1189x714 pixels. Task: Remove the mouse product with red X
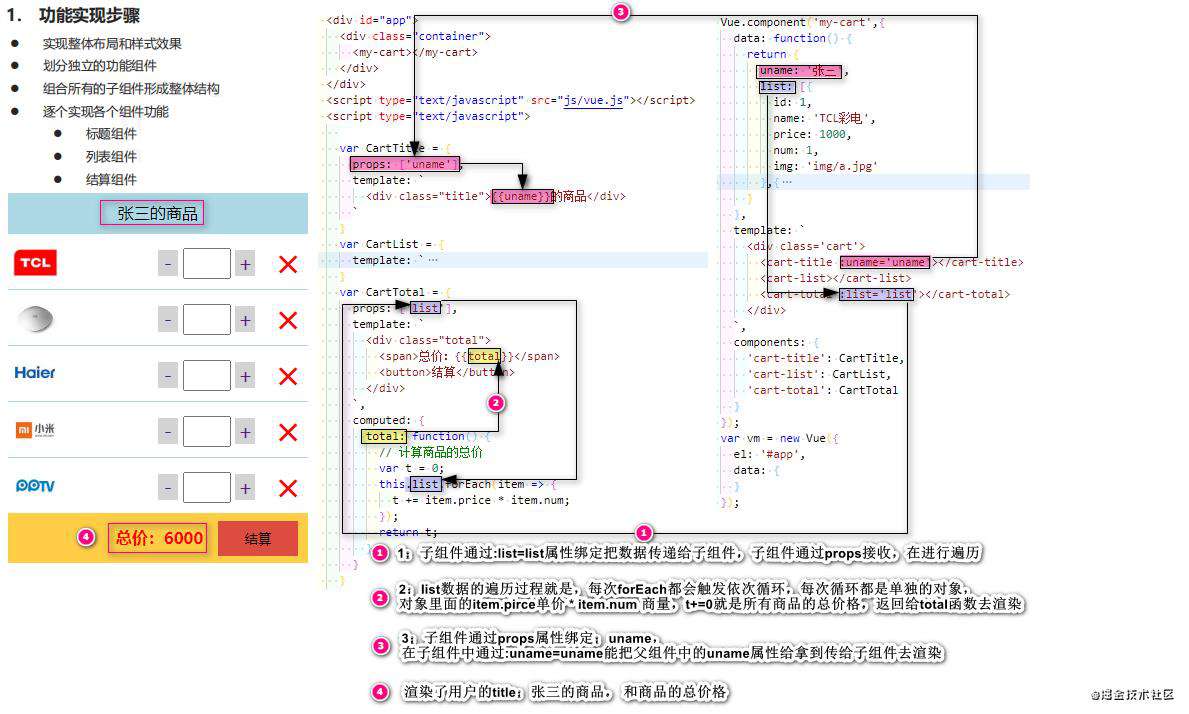pyautogui.click(x=287, y=321)
